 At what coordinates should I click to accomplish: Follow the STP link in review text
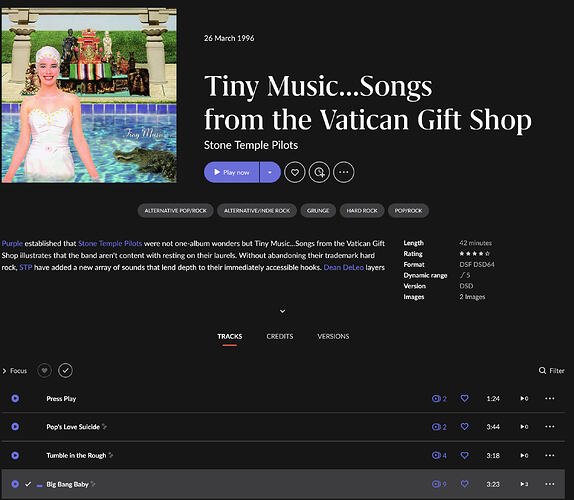[x=26, y=268]
